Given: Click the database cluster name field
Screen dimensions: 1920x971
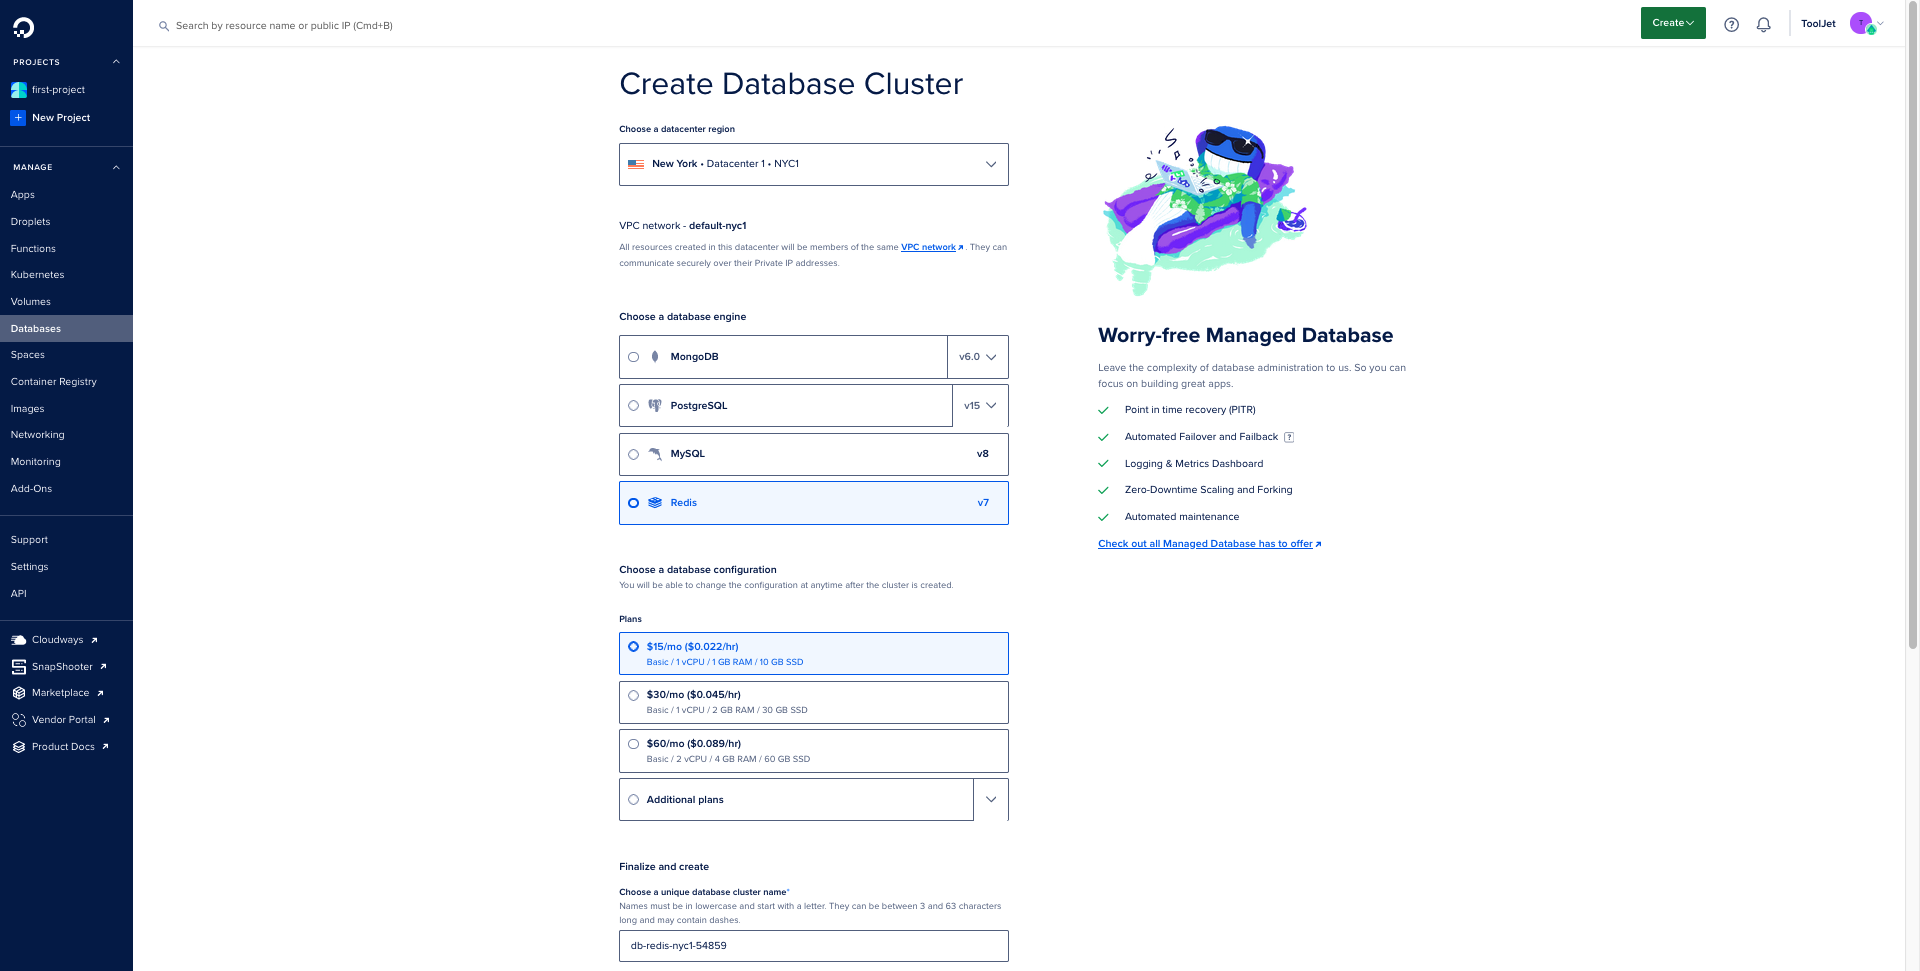Looking at the screenshot, I should [x=813, y=946].
